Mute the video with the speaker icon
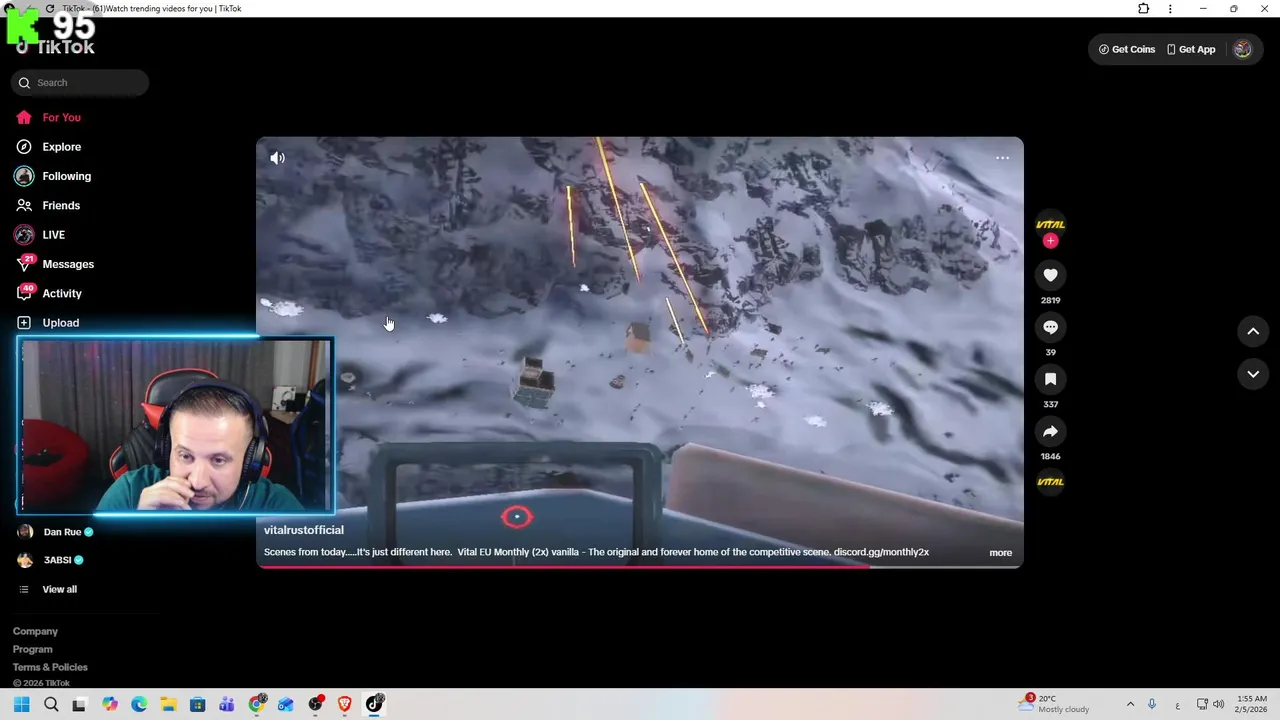 (277, 158)
